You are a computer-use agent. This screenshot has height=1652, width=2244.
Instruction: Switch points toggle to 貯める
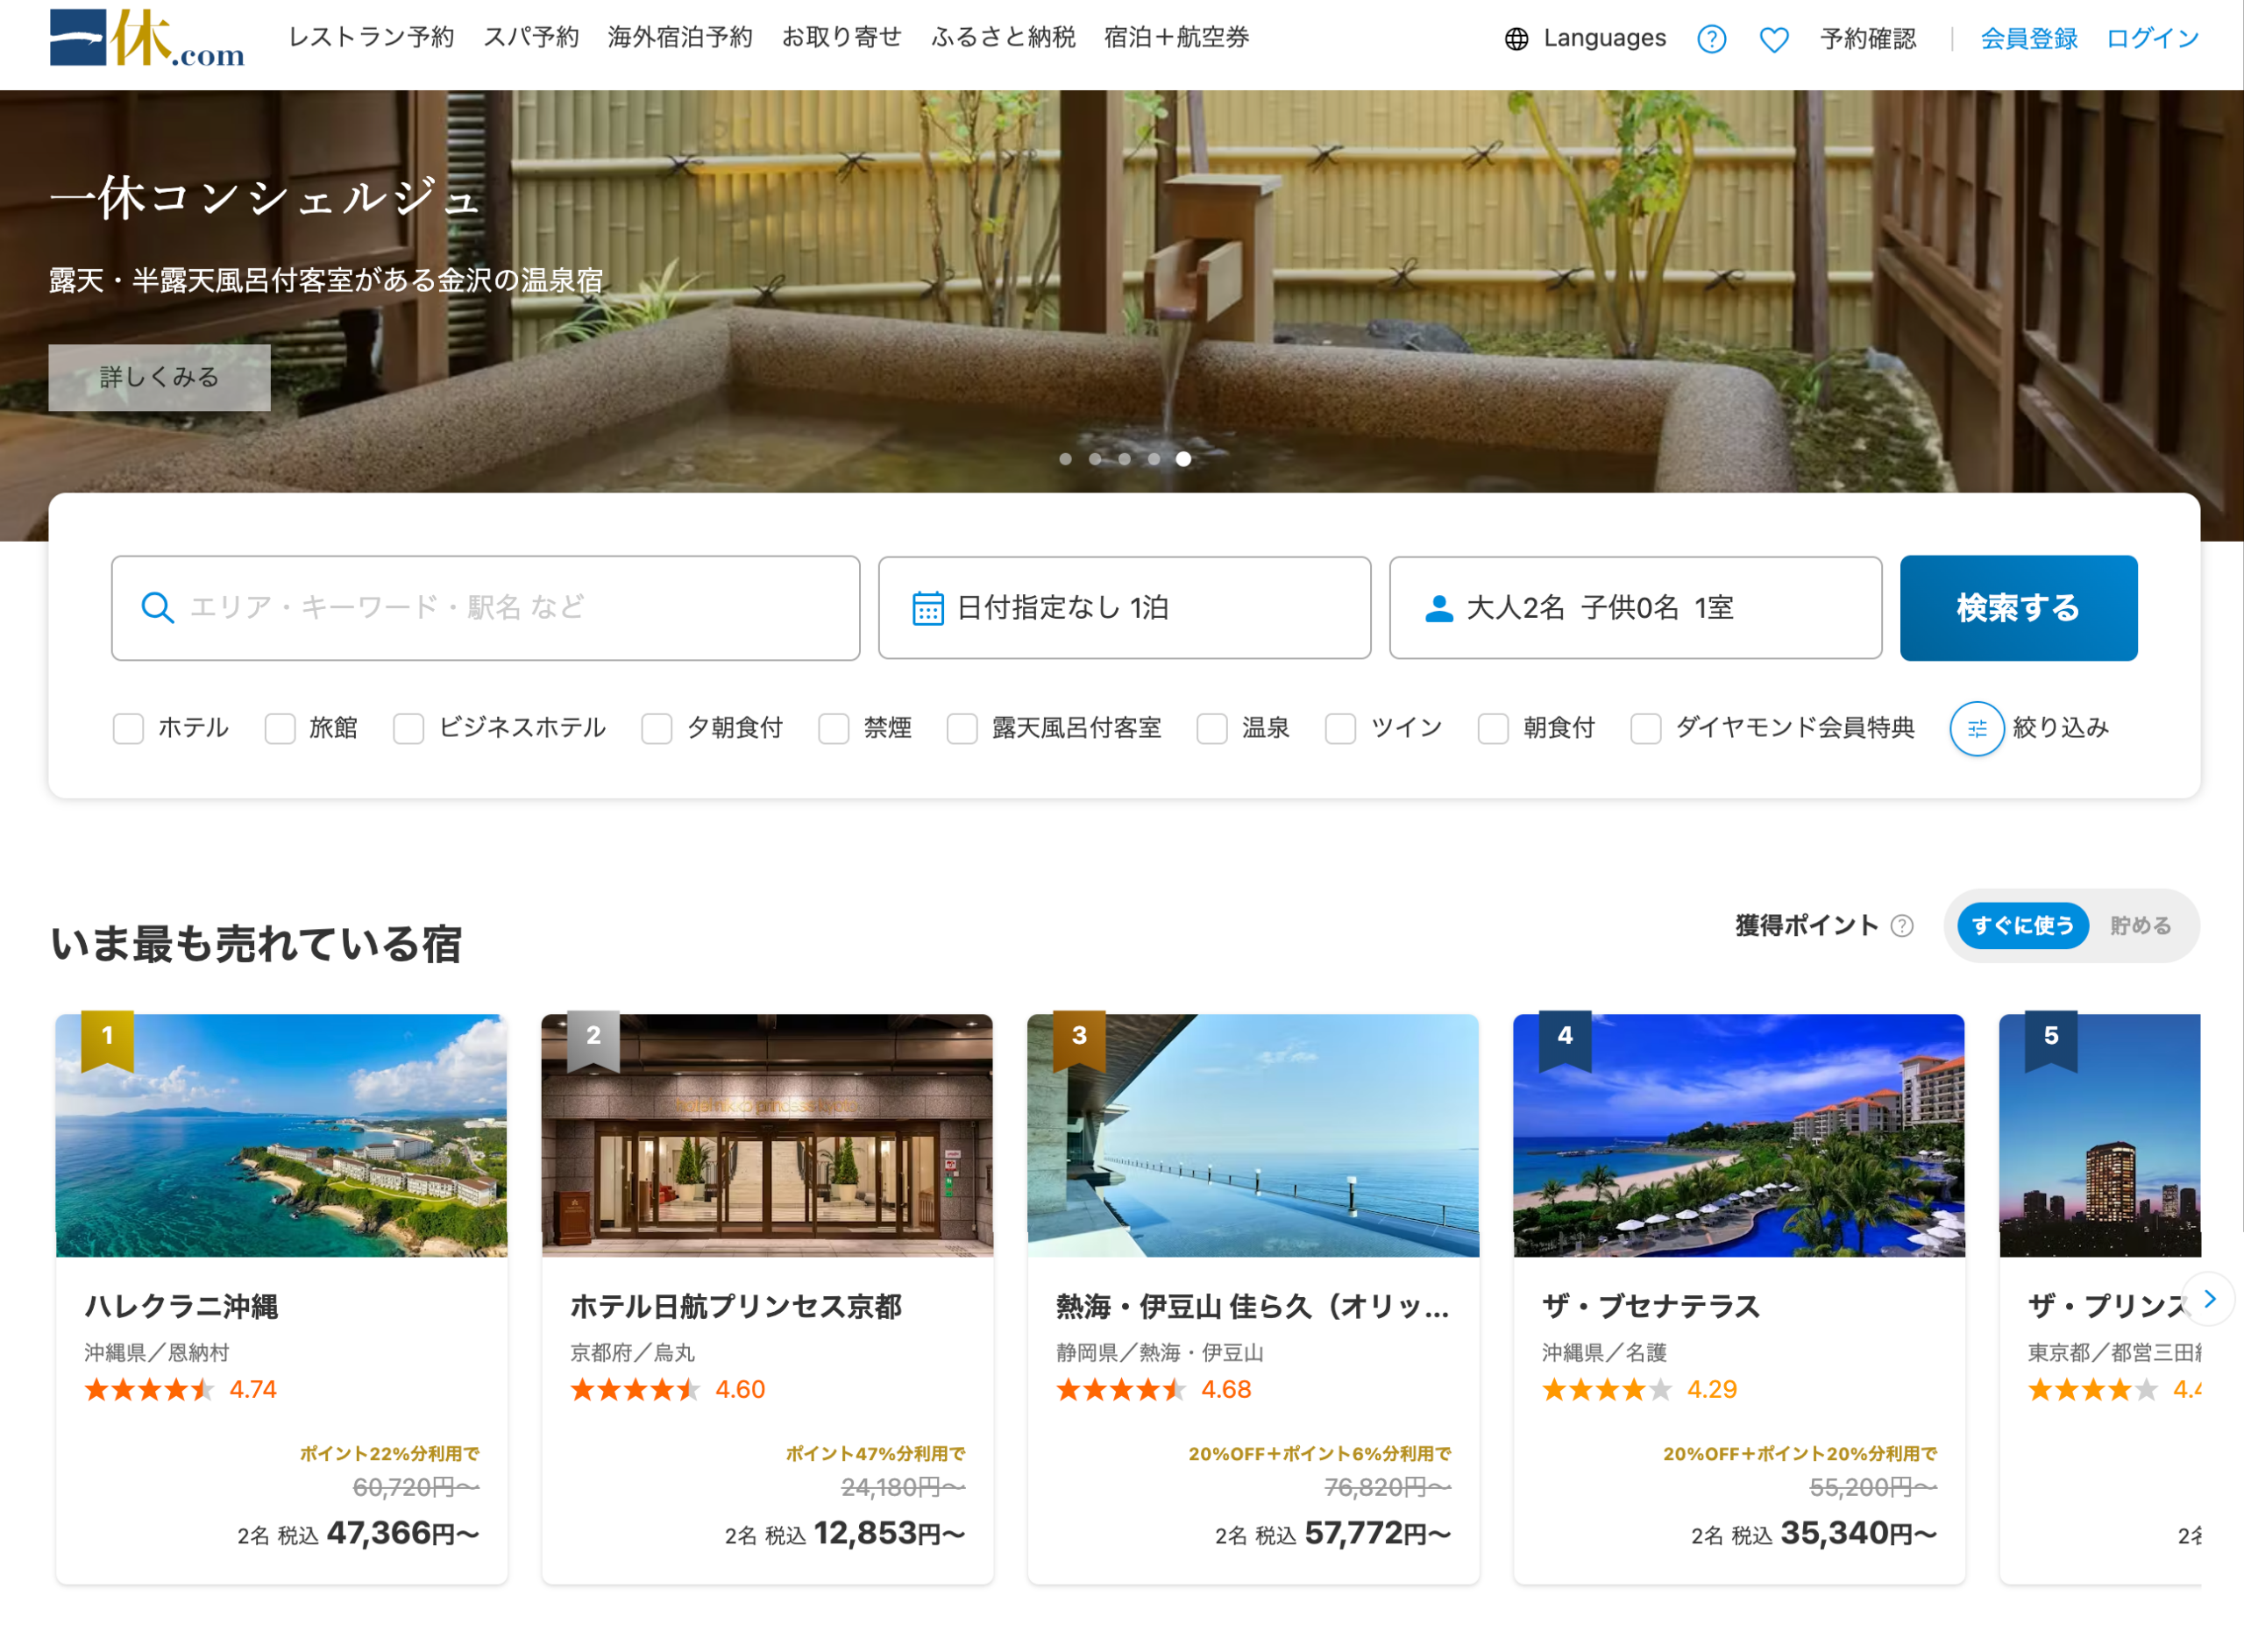2140,926
